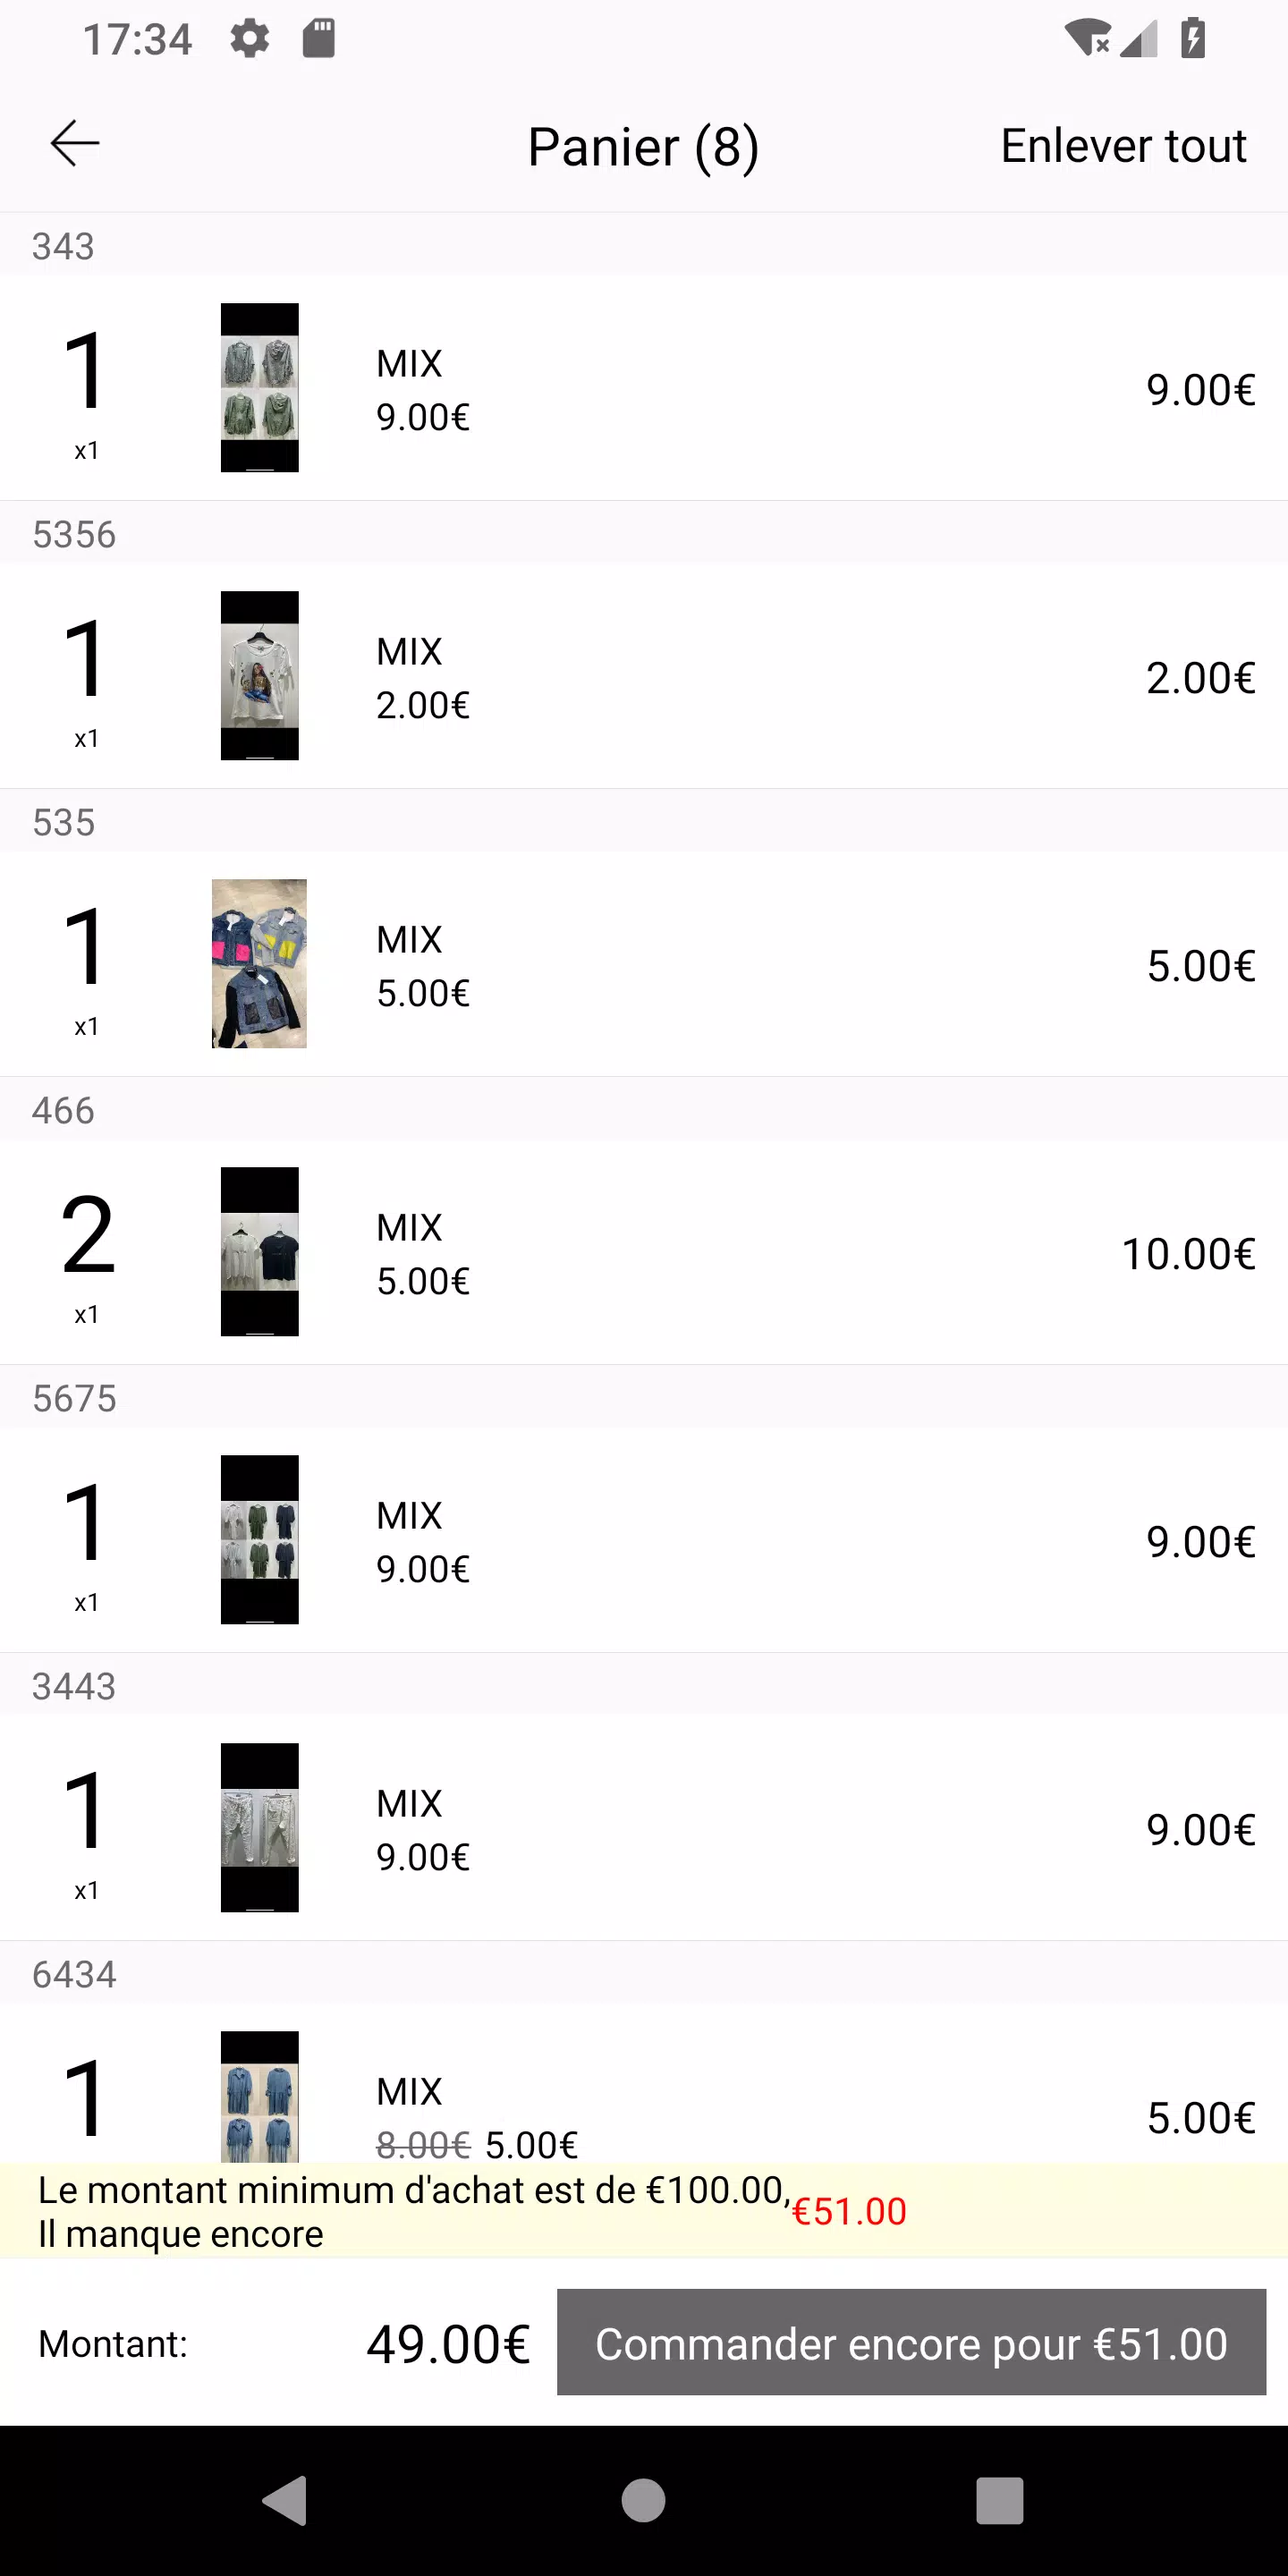Open product 343 jacket thumbnail
Image resolution: width=1288 pixels, height=2576 pixels.
[x=259, y=387]
